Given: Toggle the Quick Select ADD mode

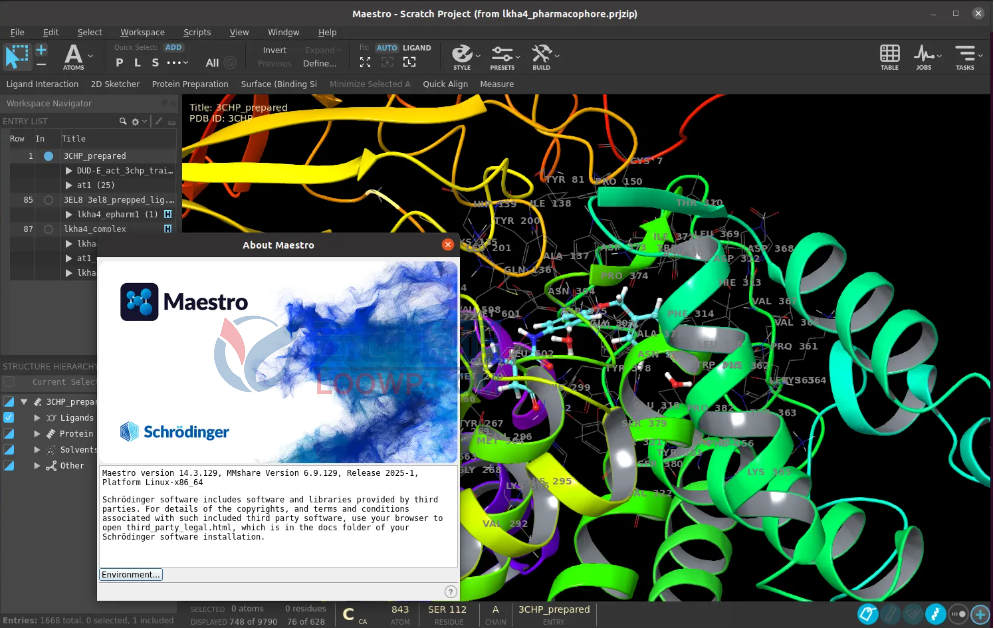Looking at the screenshot, I should 174,47.
